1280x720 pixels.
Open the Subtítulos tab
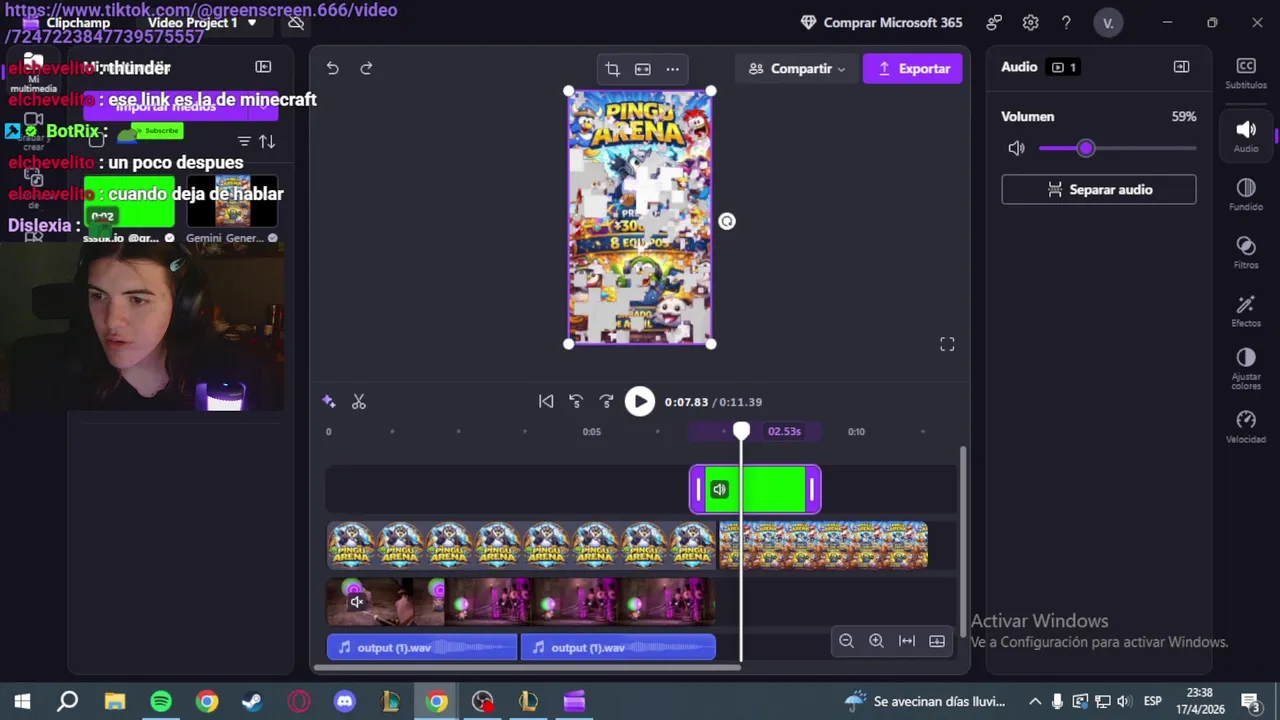click(x=1246, y=73)
